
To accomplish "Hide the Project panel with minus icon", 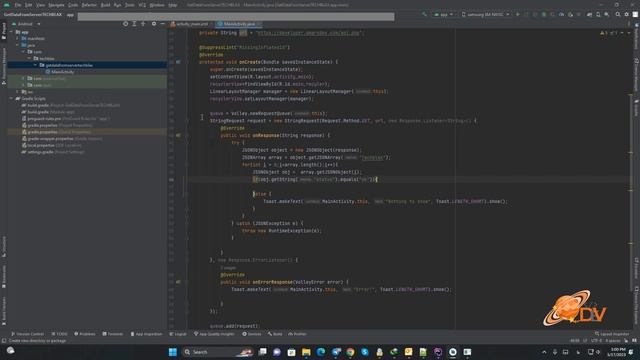I will (x=162, y=24).
